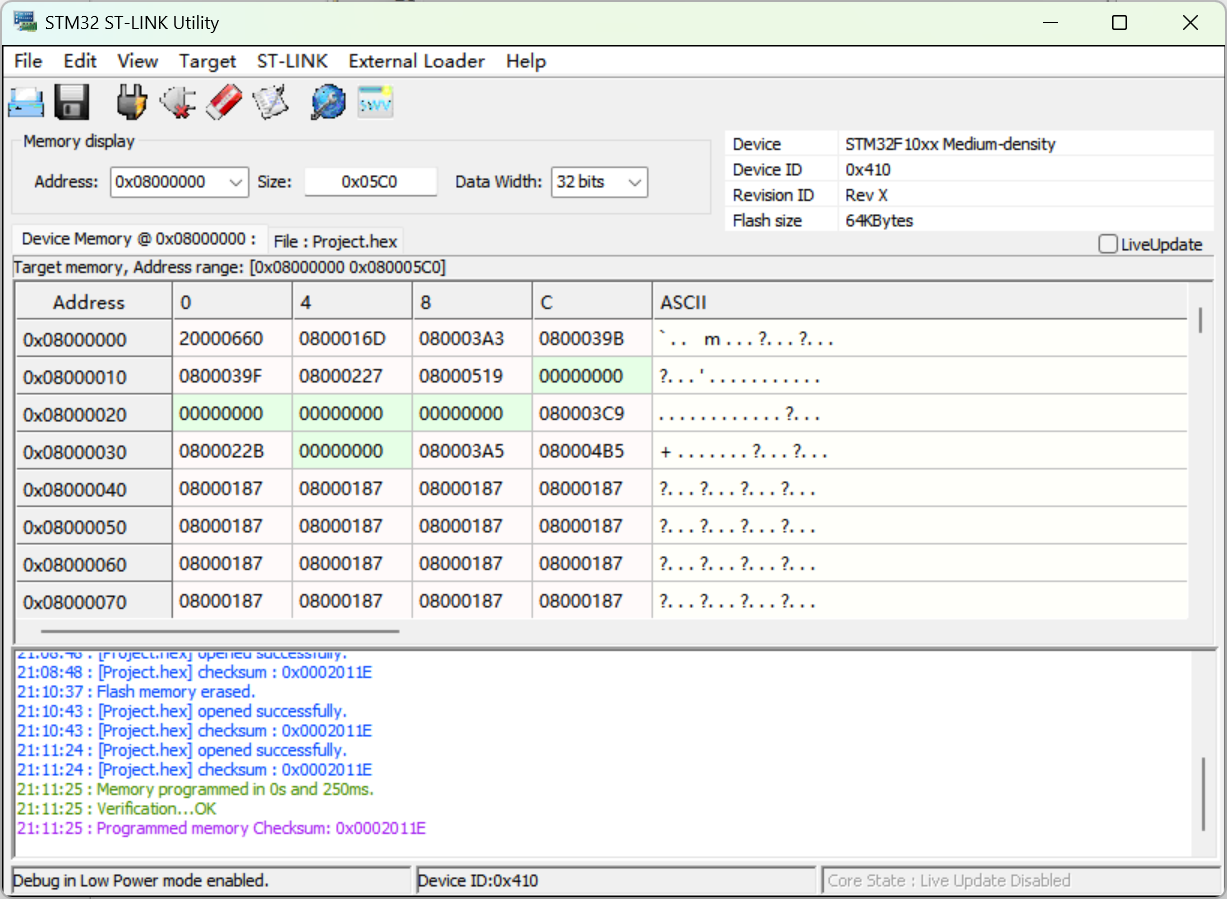Click the ASCII column header
The width and height of the screenshot is (1227, 899).
coord(920,302)
